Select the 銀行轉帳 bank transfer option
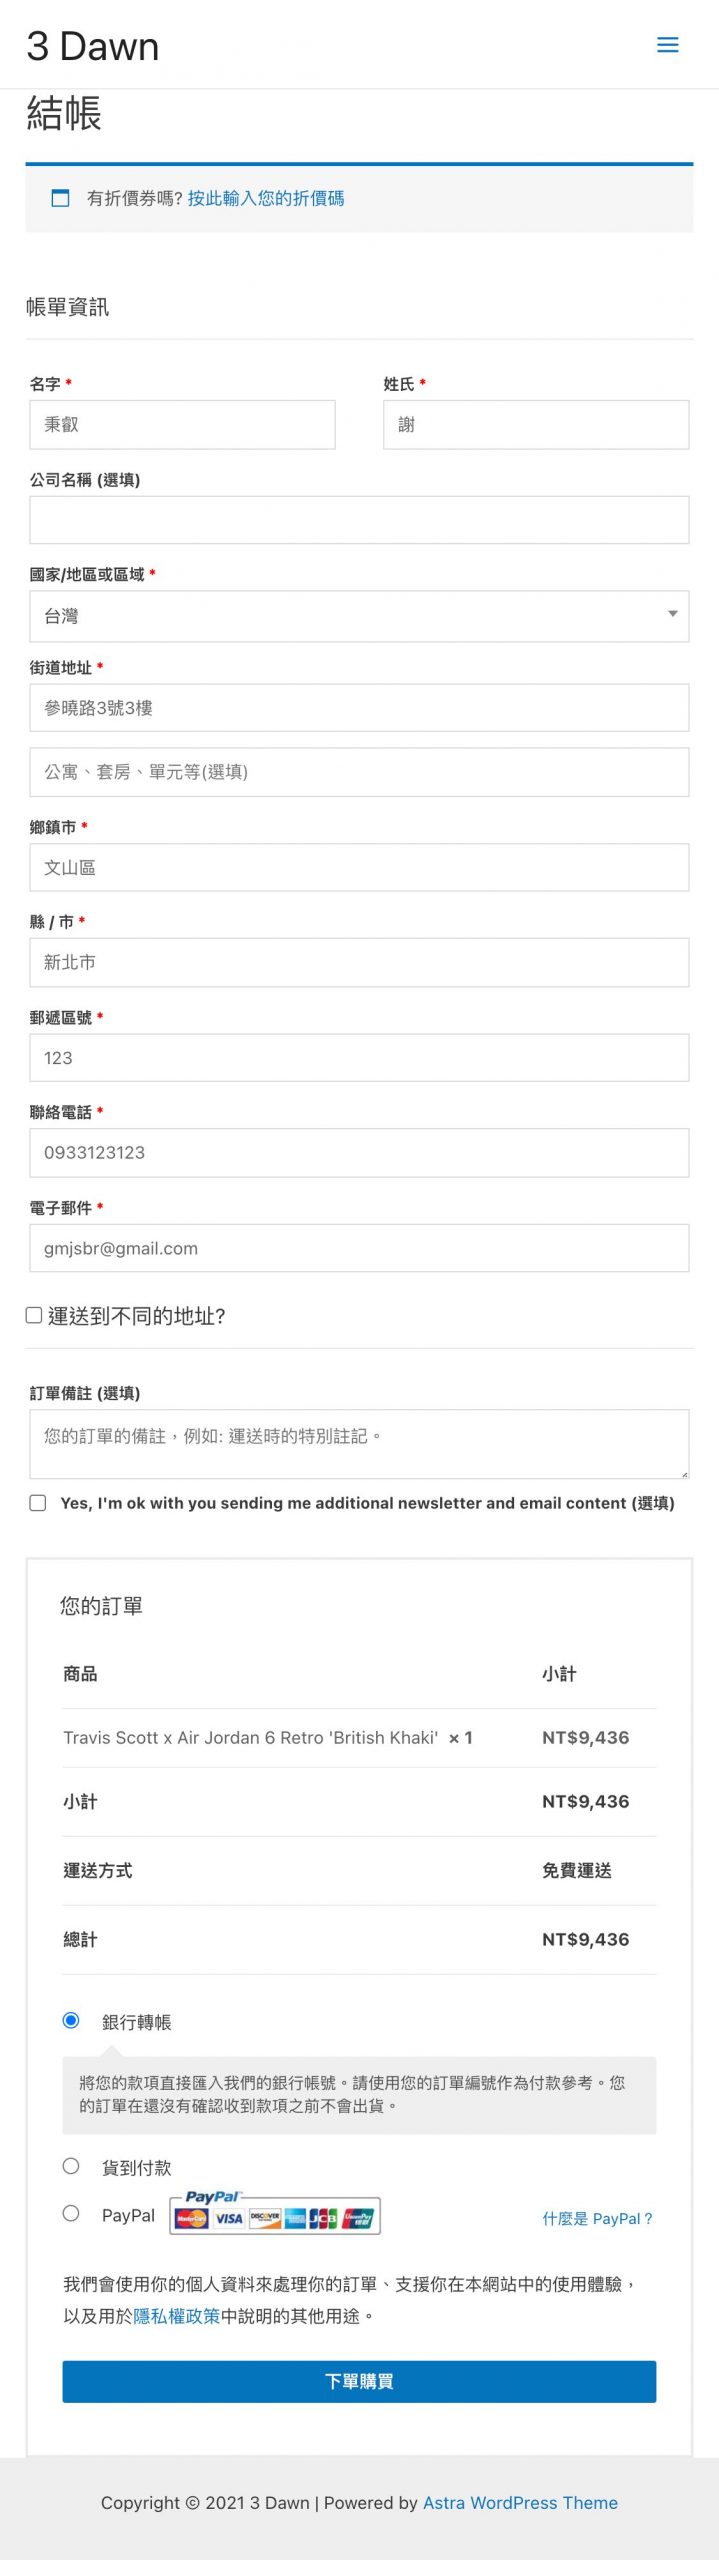This screenshot has width=719, height=2560. 71,2020
